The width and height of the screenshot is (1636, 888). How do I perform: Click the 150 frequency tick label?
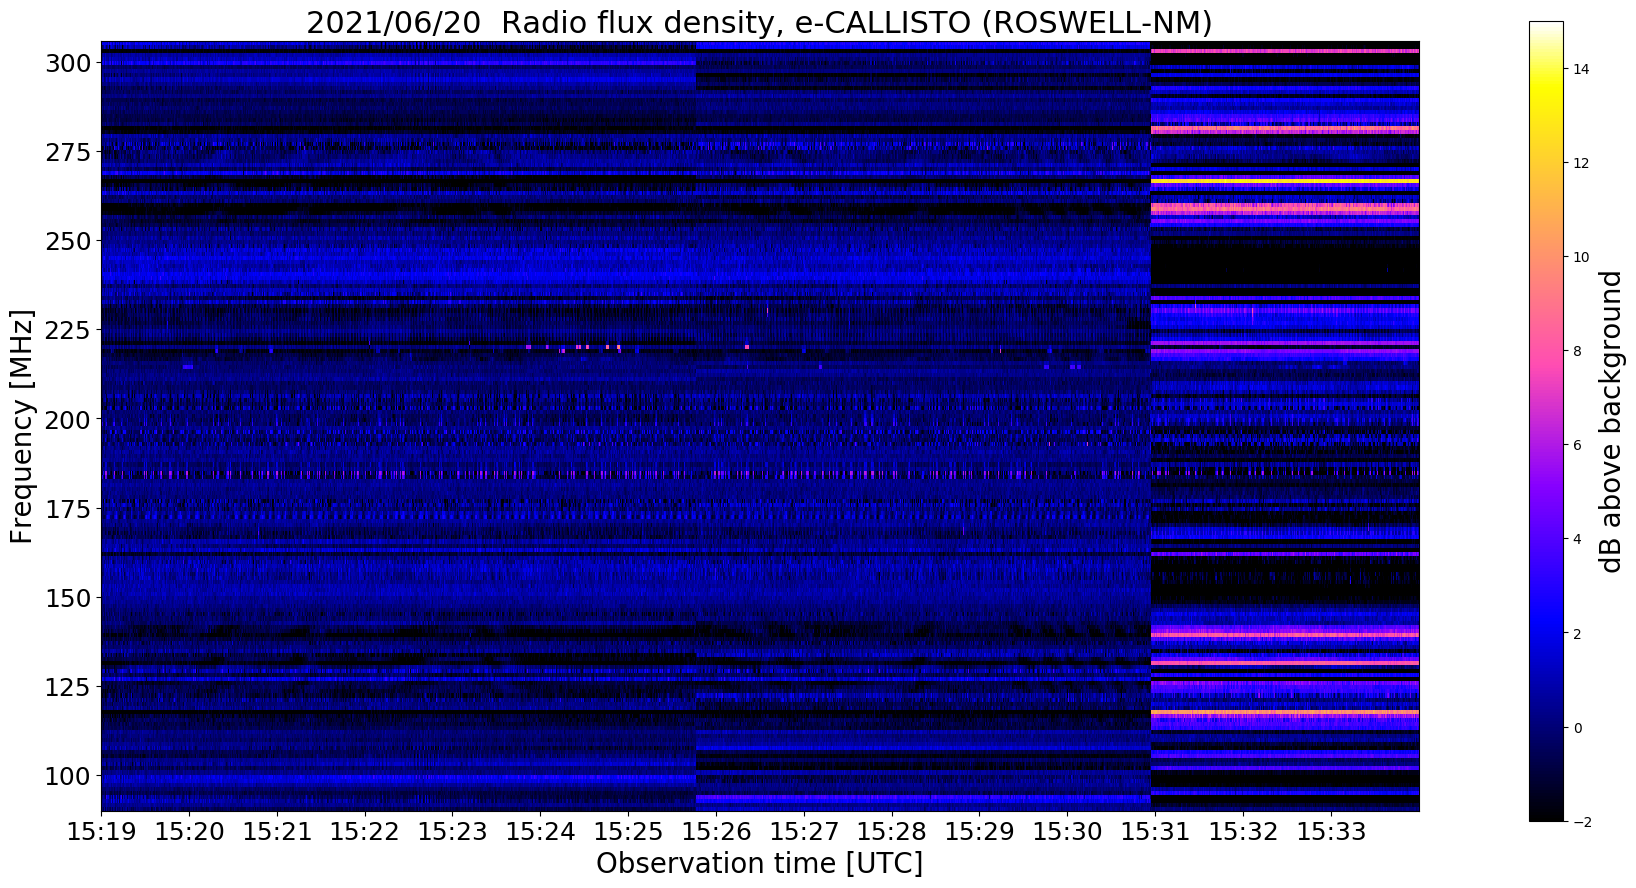[x=69, y=598]
